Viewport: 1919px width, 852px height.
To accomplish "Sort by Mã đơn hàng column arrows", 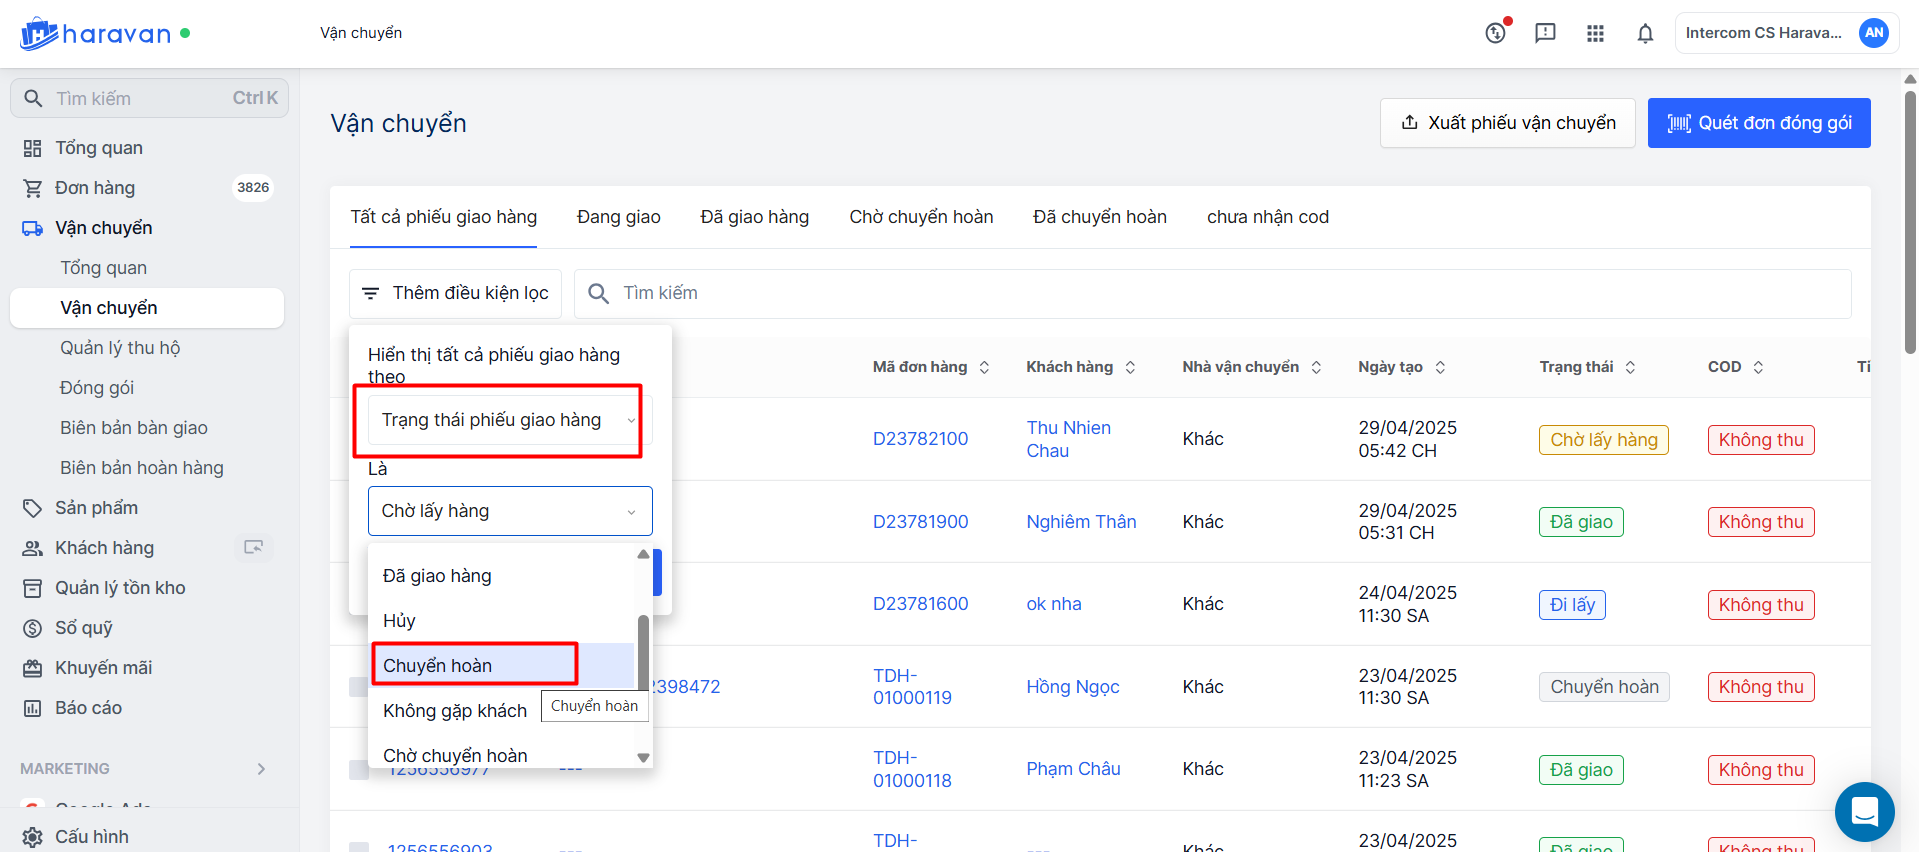I will coord(984,367).
